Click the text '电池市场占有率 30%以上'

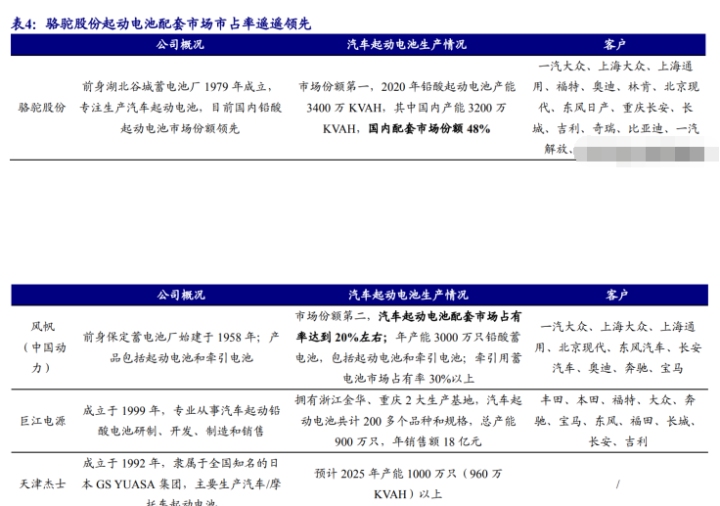pyautogui.click(x=408, y=379)
